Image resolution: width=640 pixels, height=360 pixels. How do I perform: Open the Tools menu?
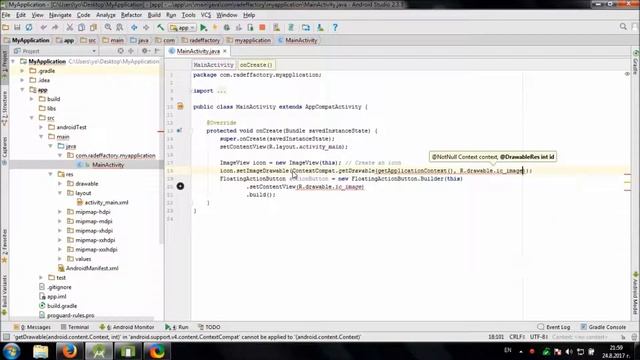point(188,15)
